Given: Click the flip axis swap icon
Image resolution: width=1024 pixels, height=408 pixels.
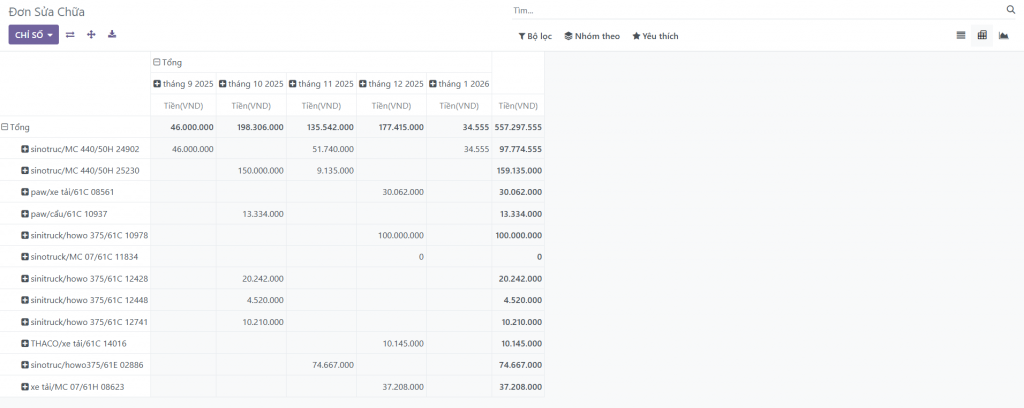Looking at the screenshot, I should (x=70, y=34).
